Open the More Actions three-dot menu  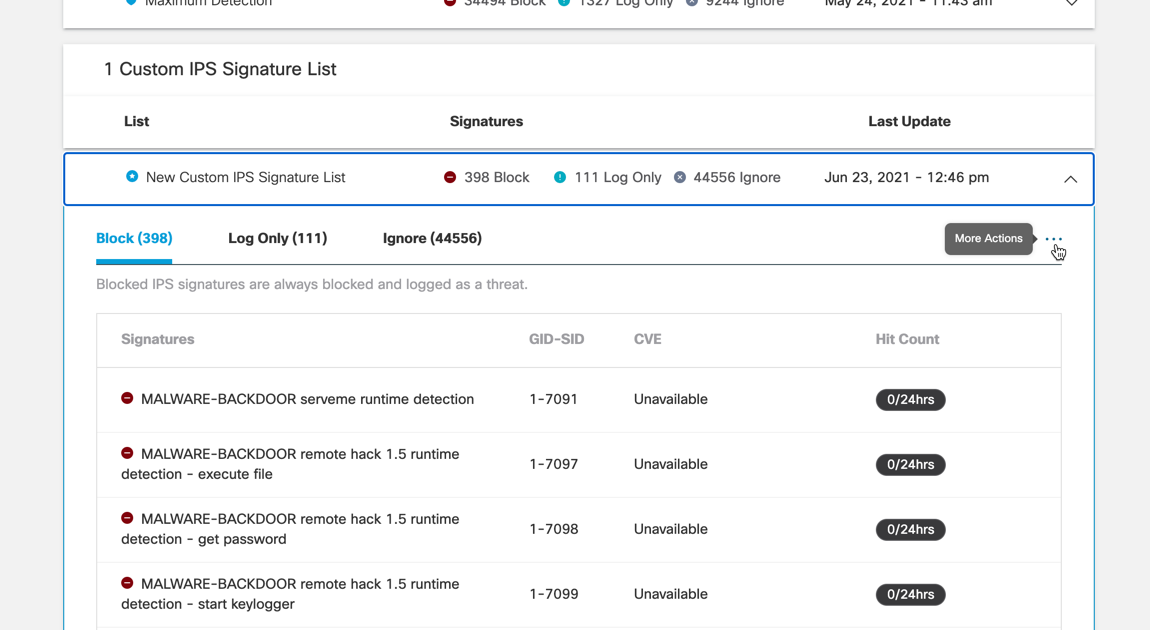tap(1053, 239)
